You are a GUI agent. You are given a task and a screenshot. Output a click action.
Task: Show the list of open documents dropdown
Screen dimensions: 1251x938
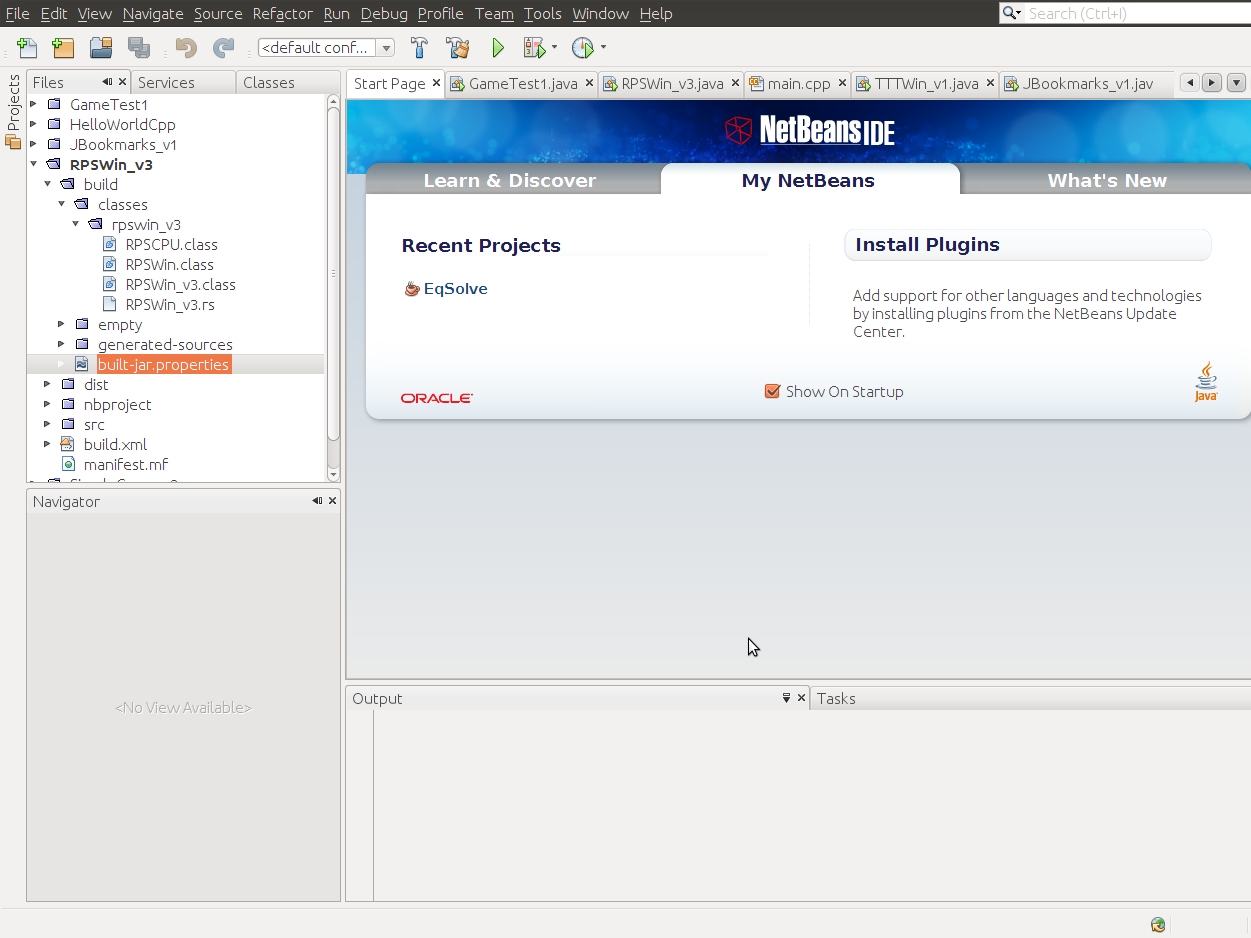(x=1236, y=83)
